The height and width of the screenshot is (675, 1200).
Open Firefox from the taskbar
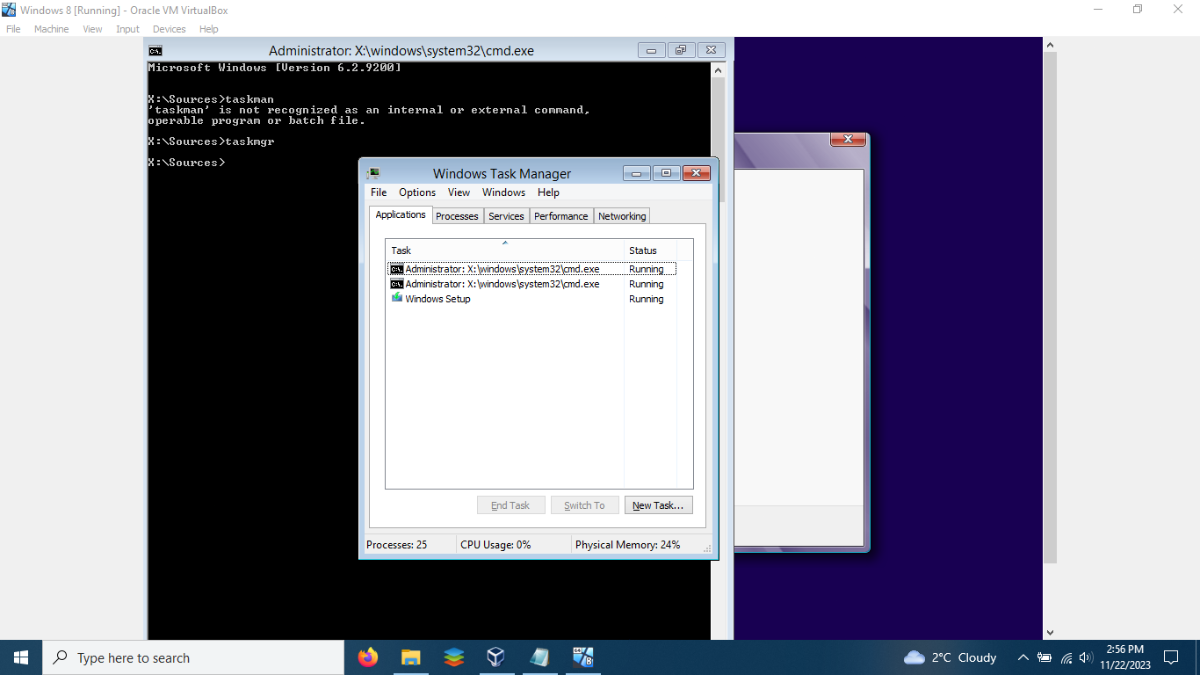[368, 657]
